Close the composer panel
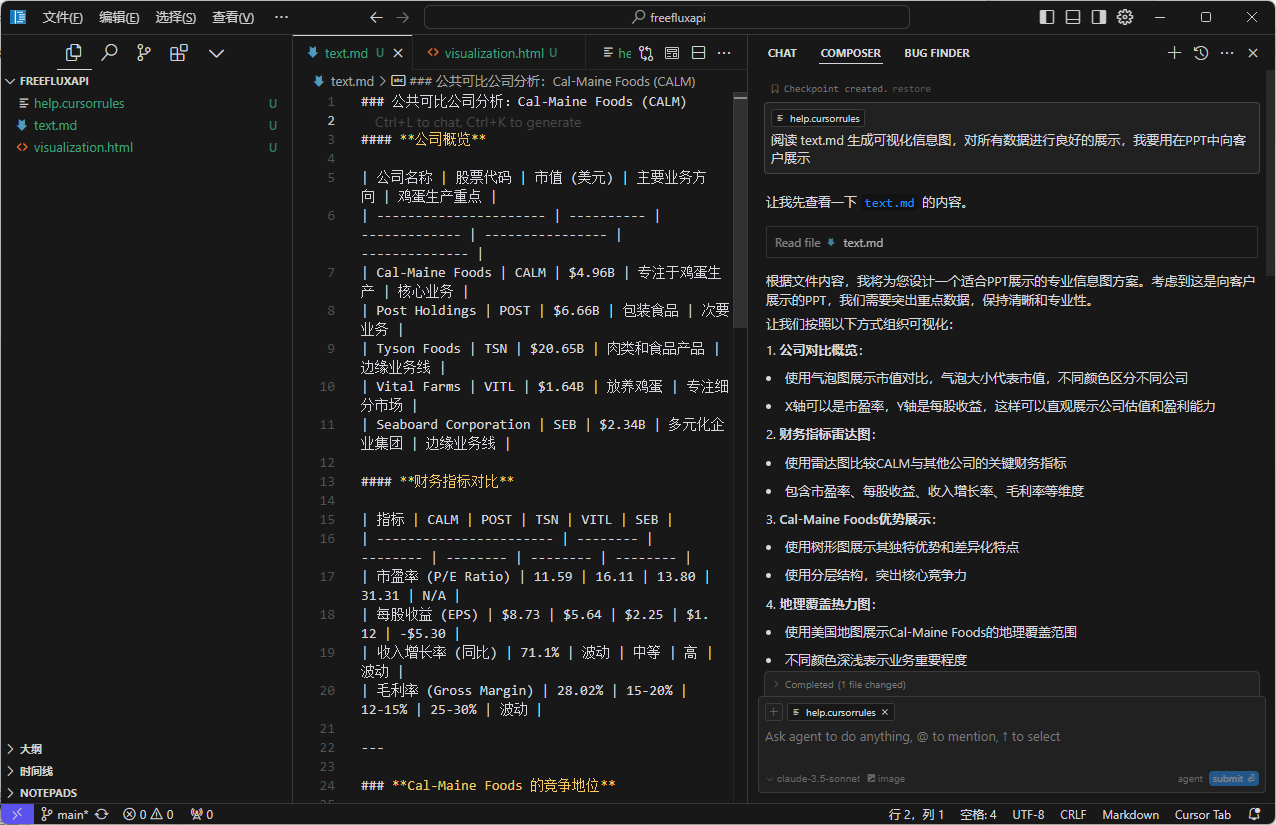This screenshot has width=1276, height=825. click(1253, 53)
